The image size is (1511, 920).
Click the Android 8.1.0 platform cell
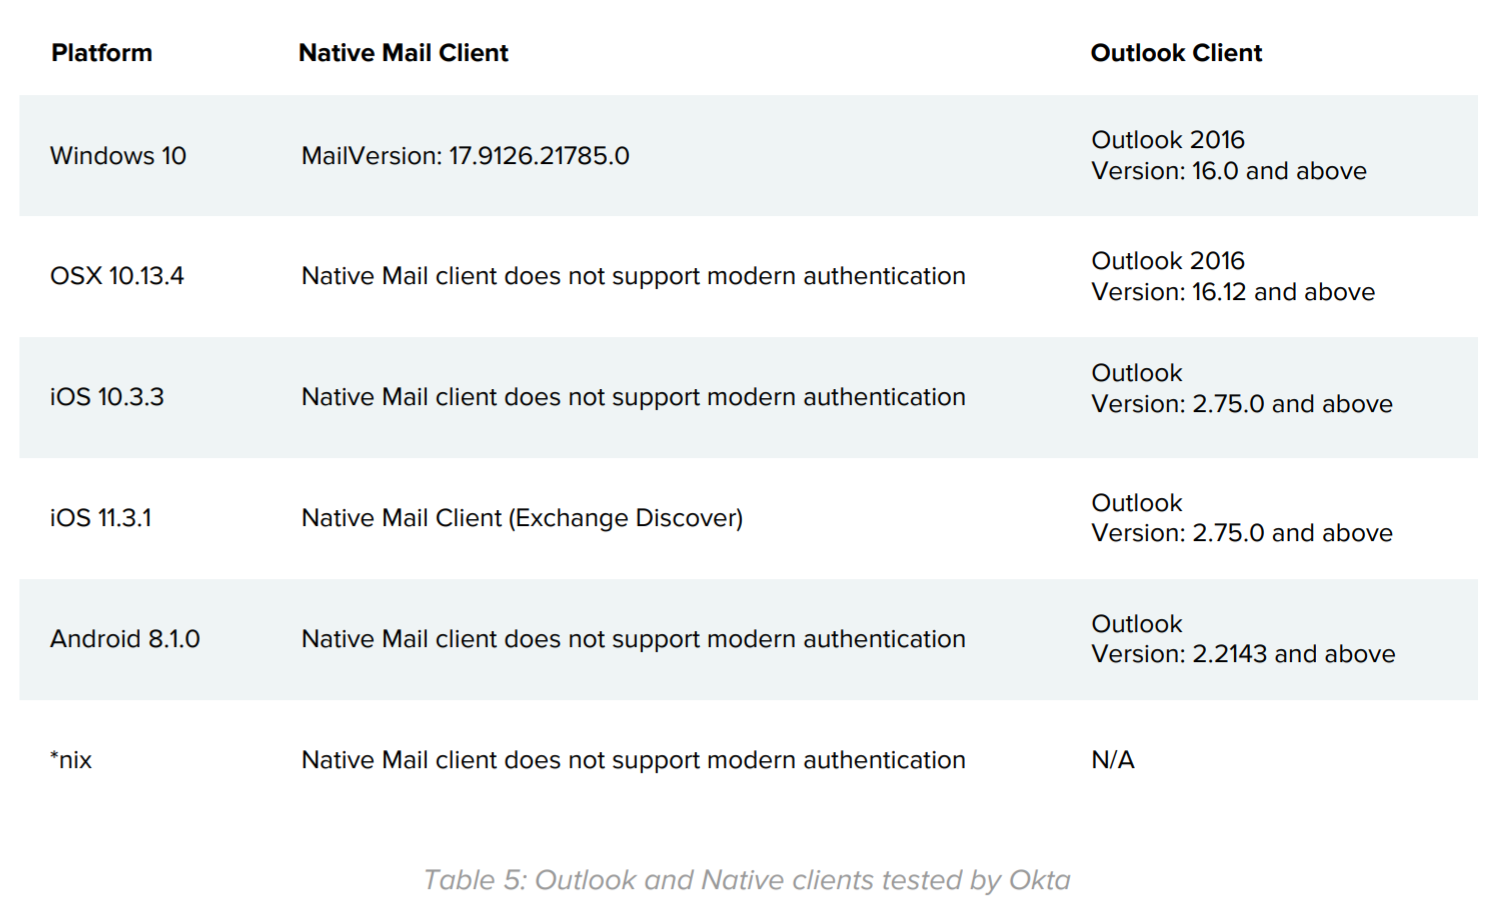tap(125, 639)
